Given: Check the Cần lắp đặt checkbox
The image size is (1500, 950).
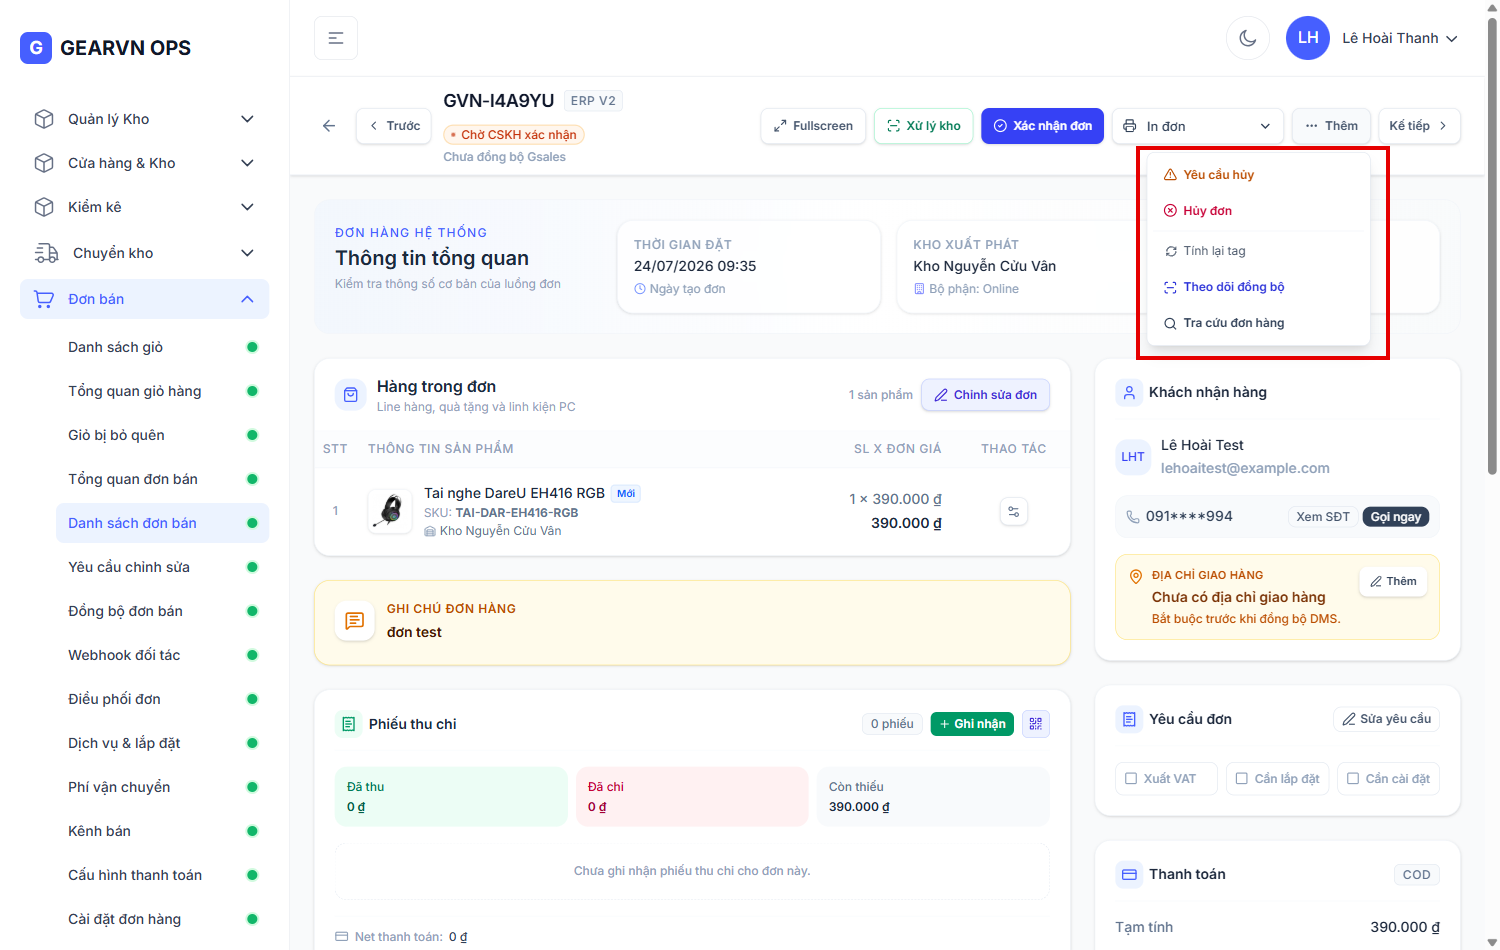Looking at the screenshot, I should [1242, 778].
